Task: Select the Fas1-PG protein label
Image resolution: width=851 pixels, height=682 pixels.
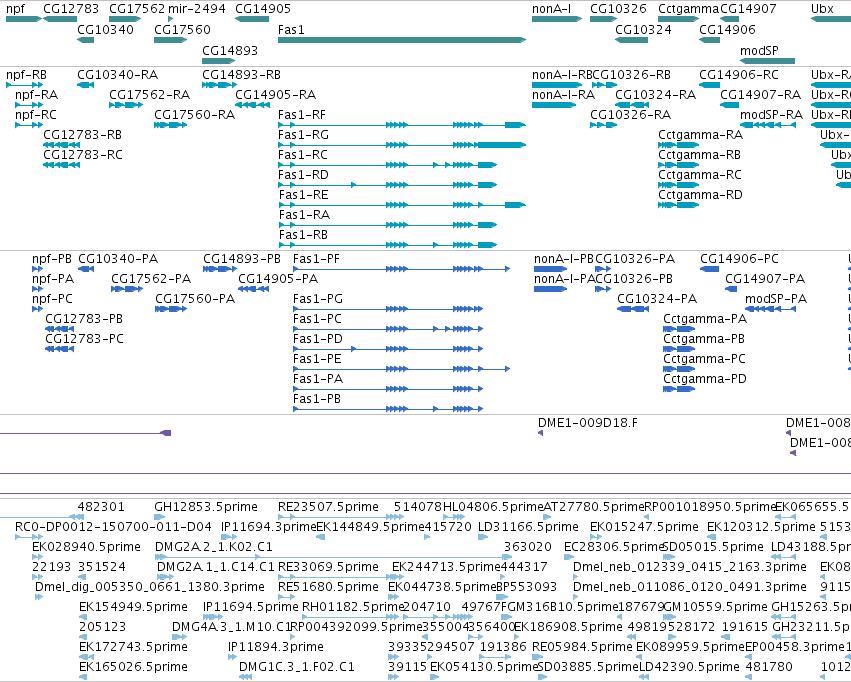Action: [317, 299]
